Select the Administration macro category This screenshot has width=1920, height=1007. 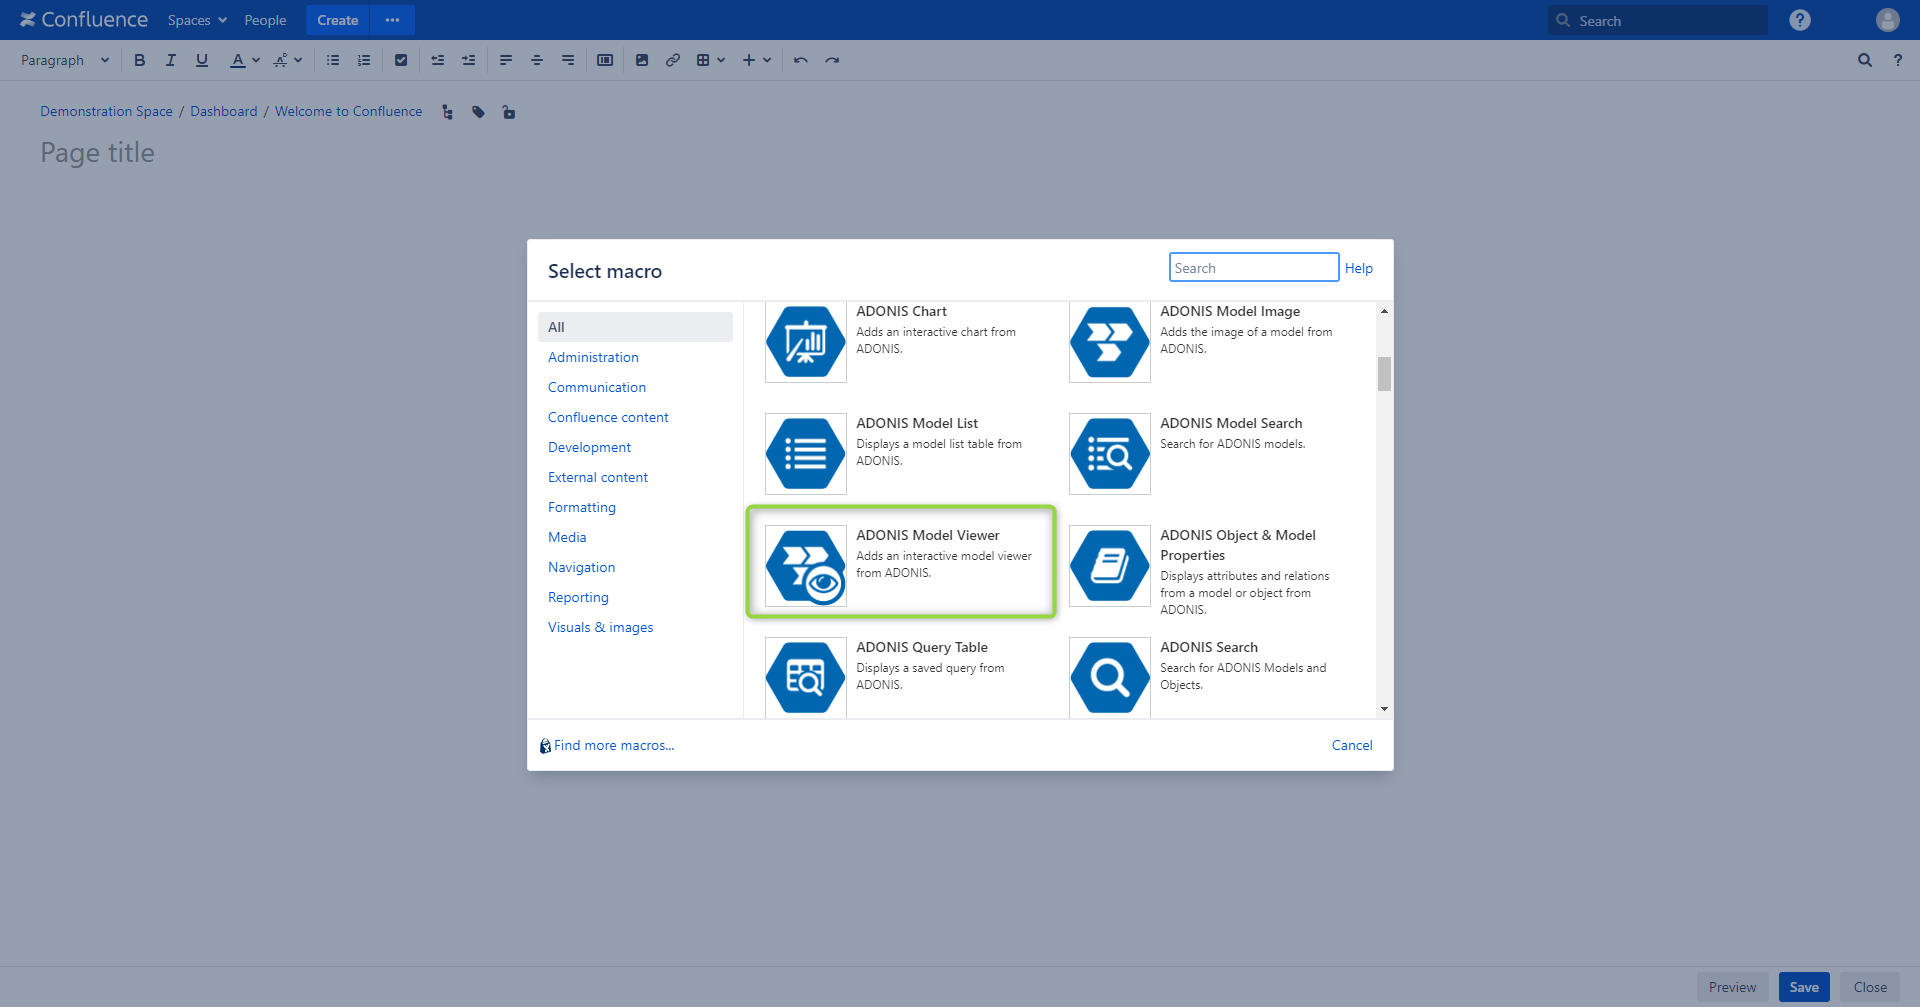(x=593, y=357)
